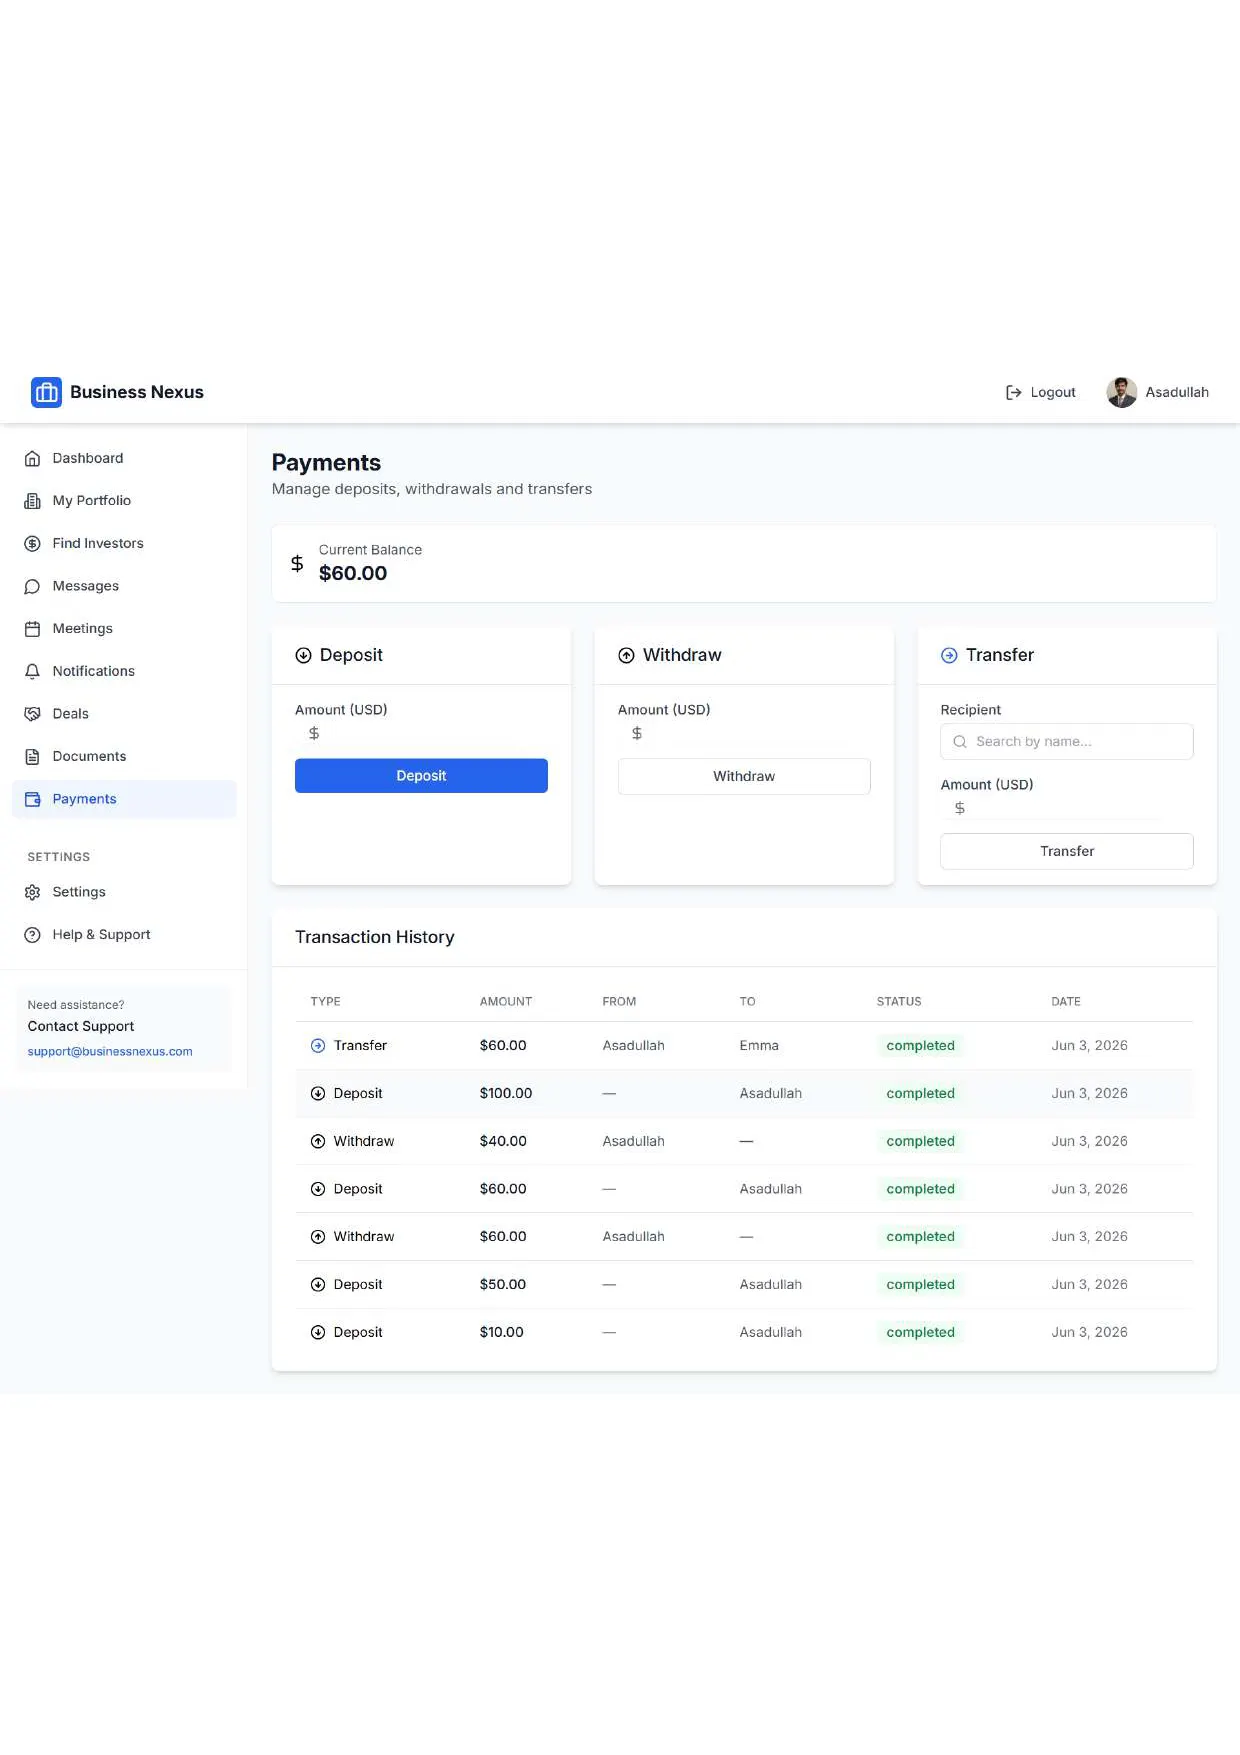
Task: Click the Business Nexus title link
Action: tap(137, 392)
